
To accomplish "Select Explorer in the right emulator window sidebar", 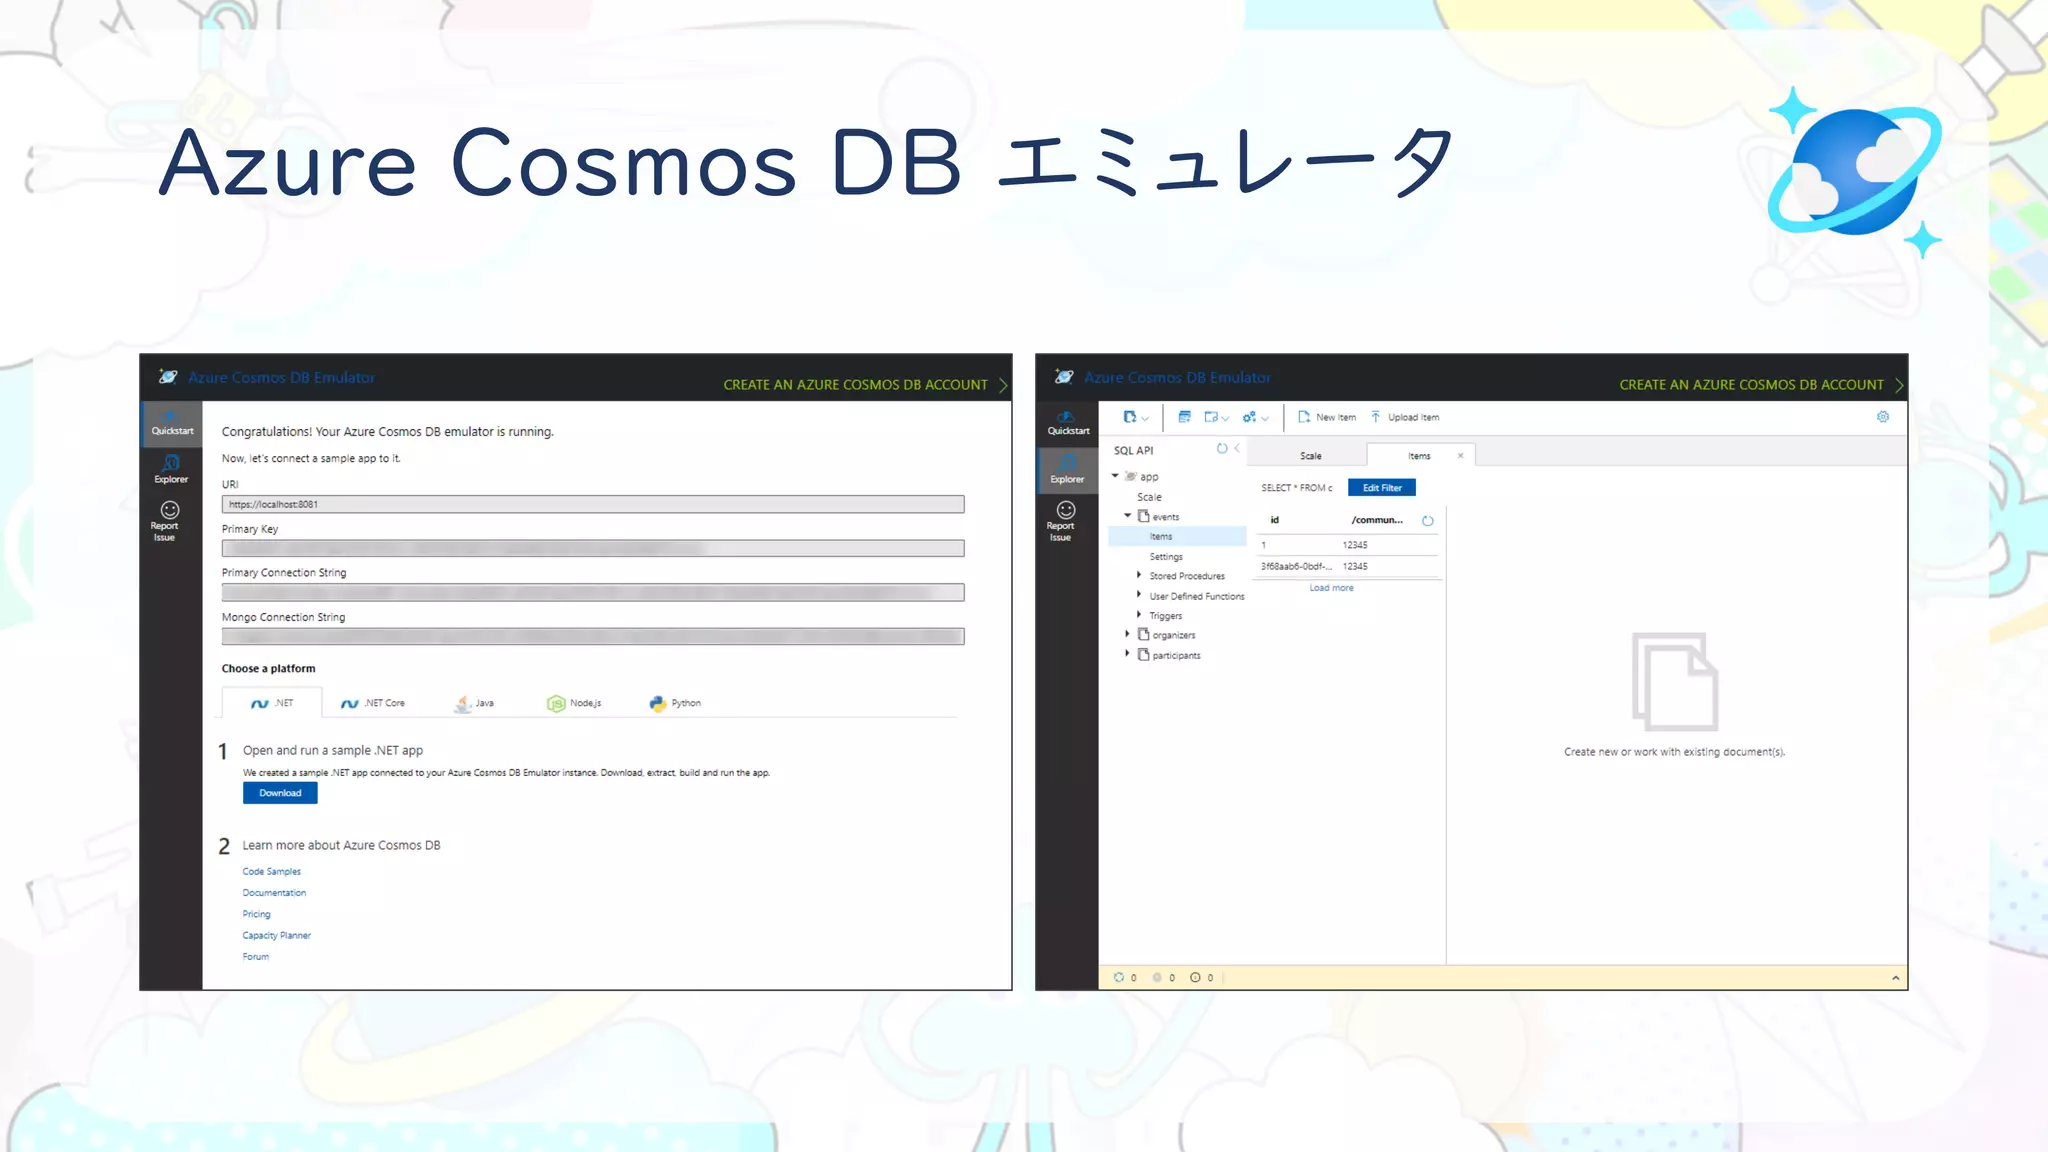I will pos(1067,469).
